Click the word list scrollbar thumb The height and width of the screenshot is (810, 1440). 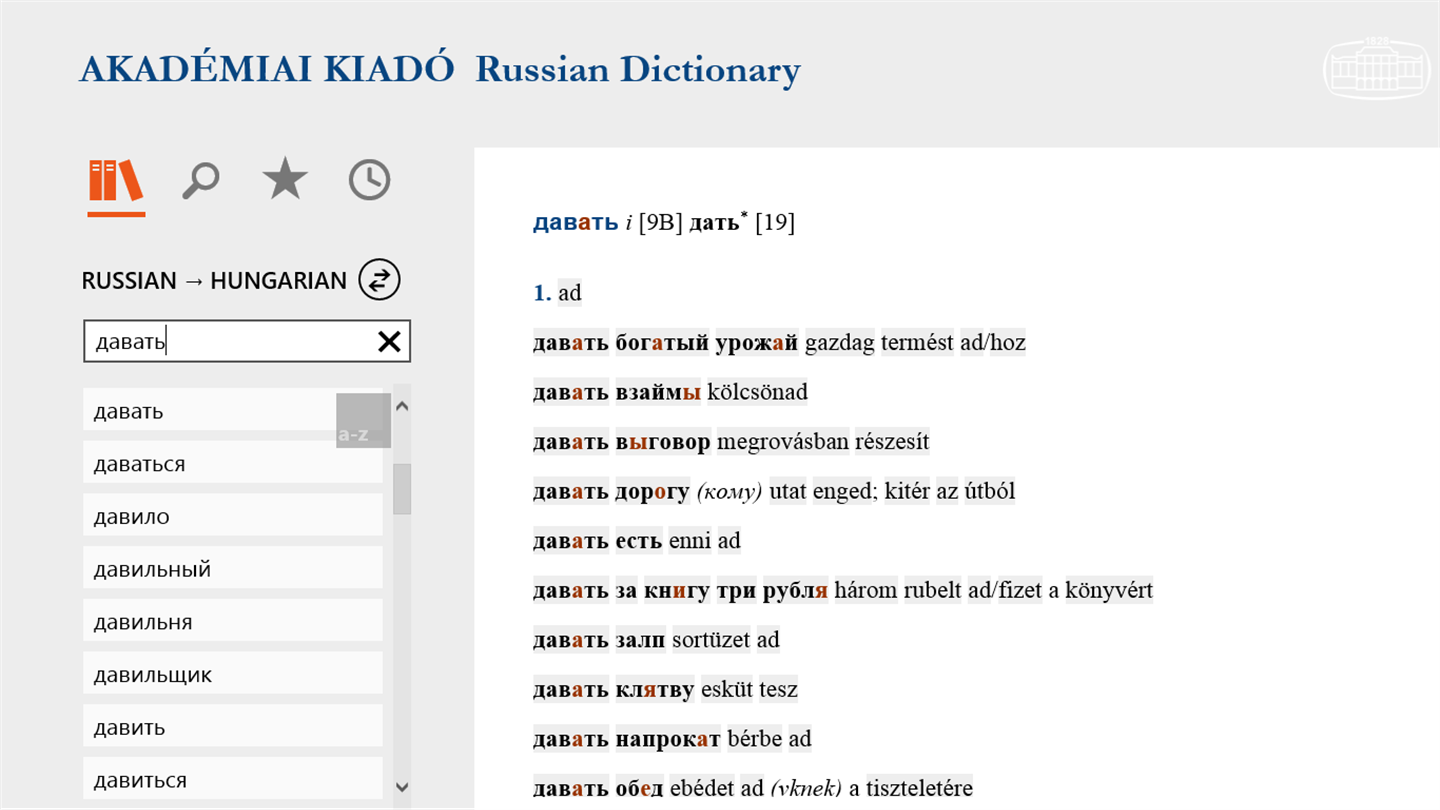402,488
